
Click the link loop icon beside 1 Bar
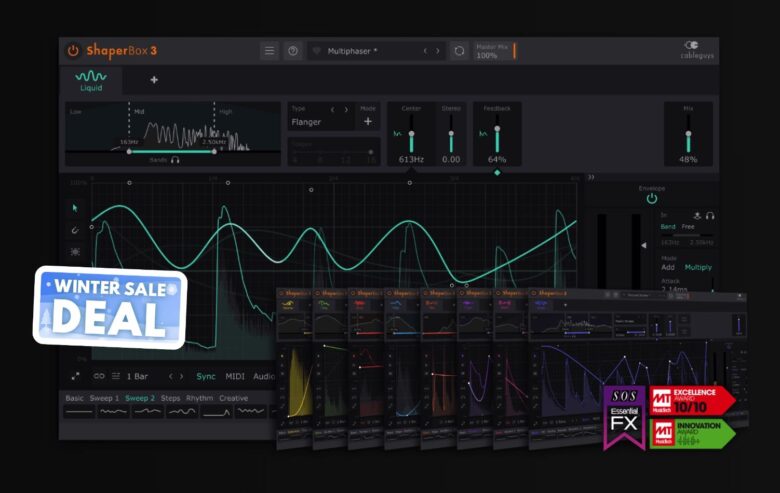coord(98,376)
